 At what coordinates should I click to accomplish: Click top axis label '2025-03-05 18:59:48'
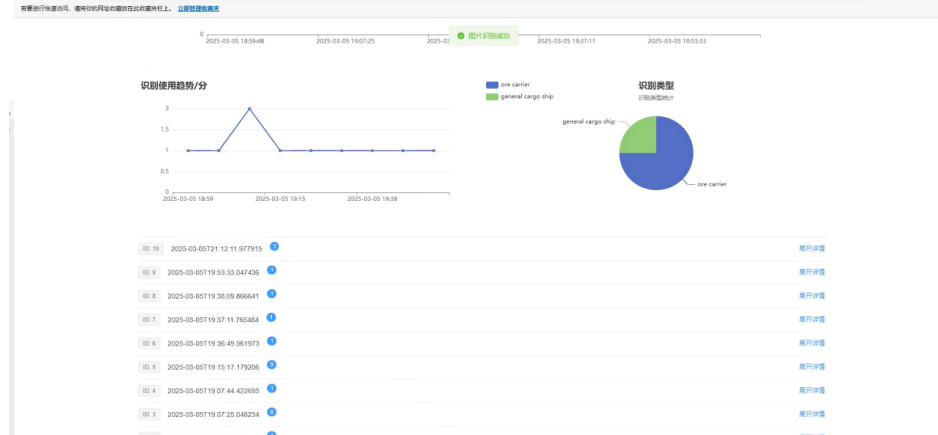(x=235, y=41)
